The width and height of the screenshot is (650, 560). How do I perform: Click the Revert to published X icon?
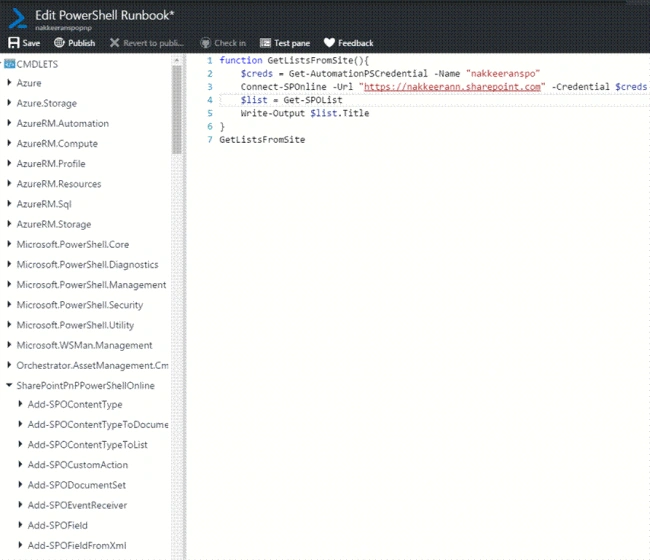pos(114,43)
